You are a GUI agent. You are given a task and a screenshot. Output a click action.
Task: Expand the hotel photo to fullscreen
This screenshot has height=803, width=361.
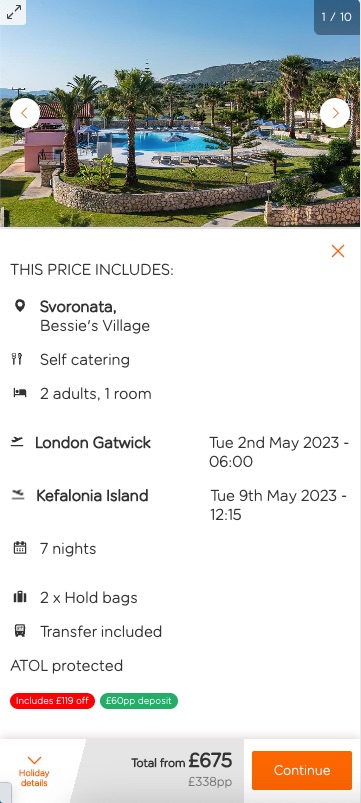[13, 12]
